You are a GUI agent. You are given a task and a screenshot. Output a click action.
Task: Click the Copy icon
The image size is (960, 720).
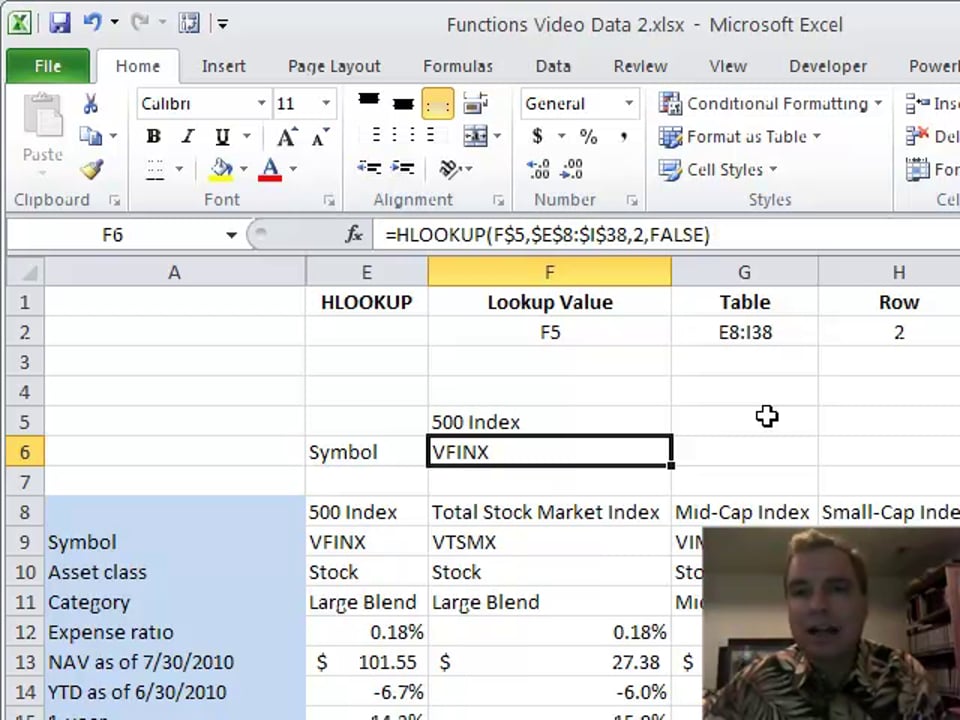[91, 136]
